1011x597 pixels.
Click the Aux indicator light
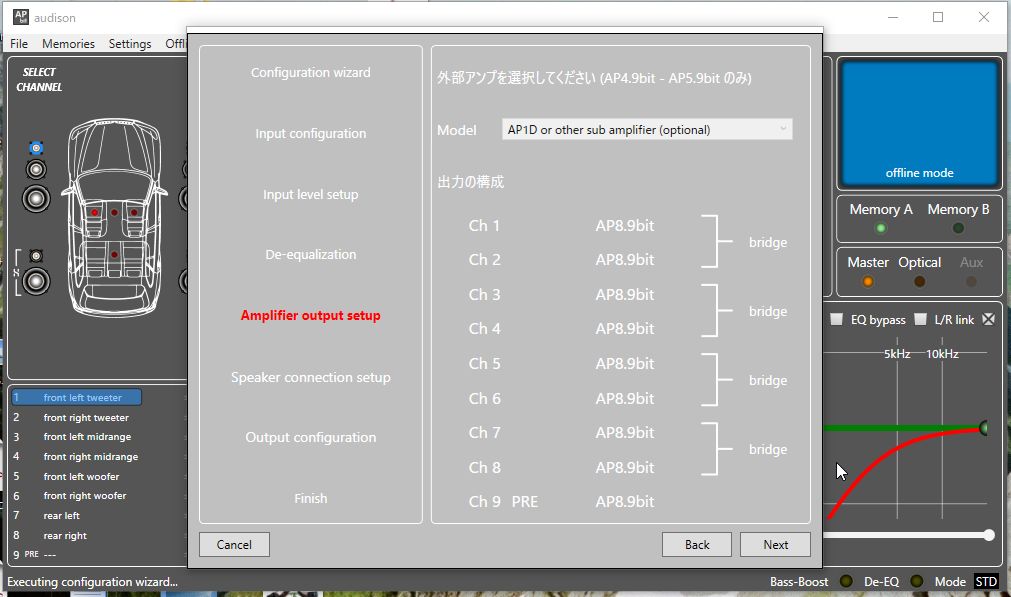point(971,282)
